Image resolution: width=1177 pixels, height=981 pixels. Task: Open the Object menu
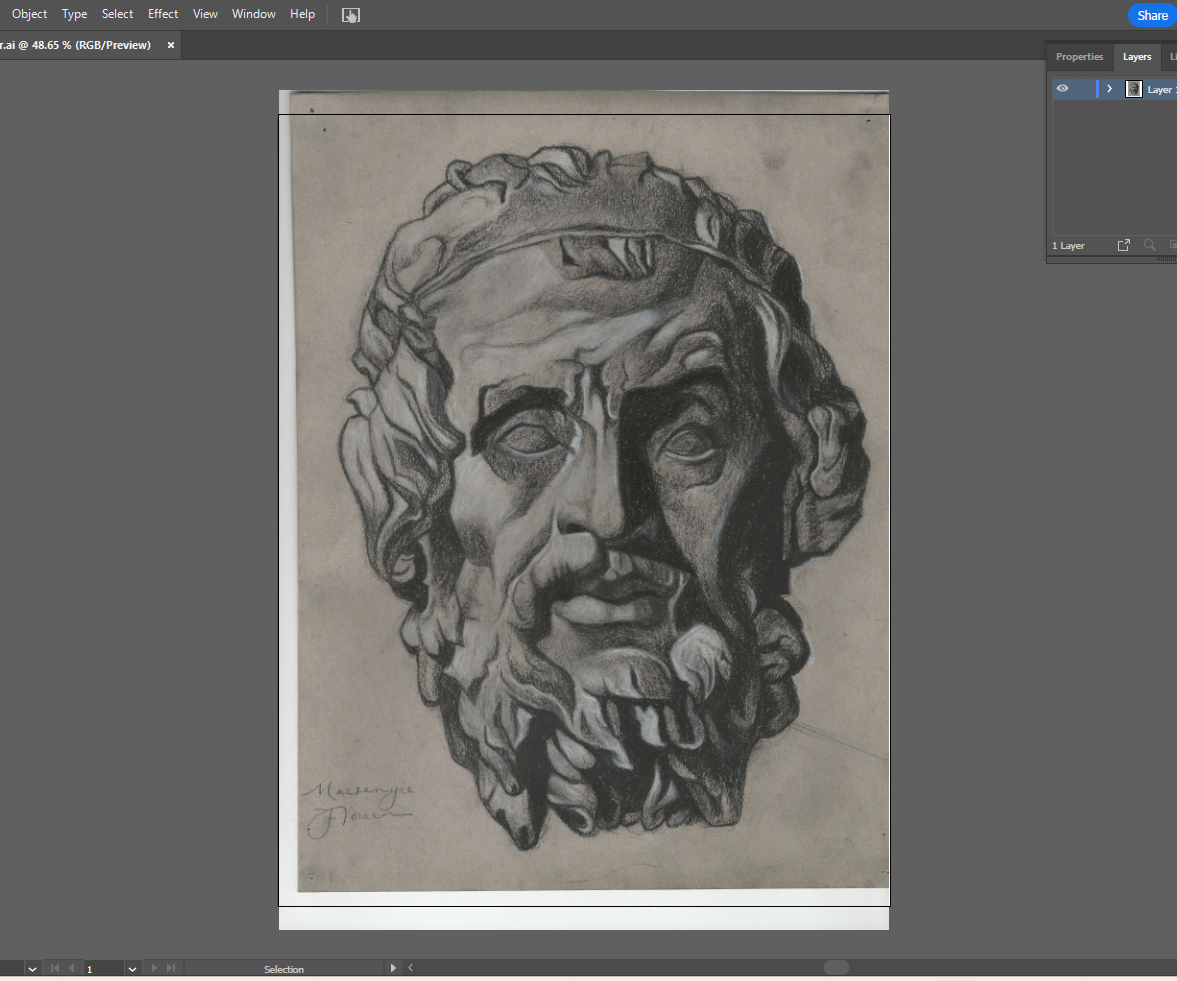29,13
